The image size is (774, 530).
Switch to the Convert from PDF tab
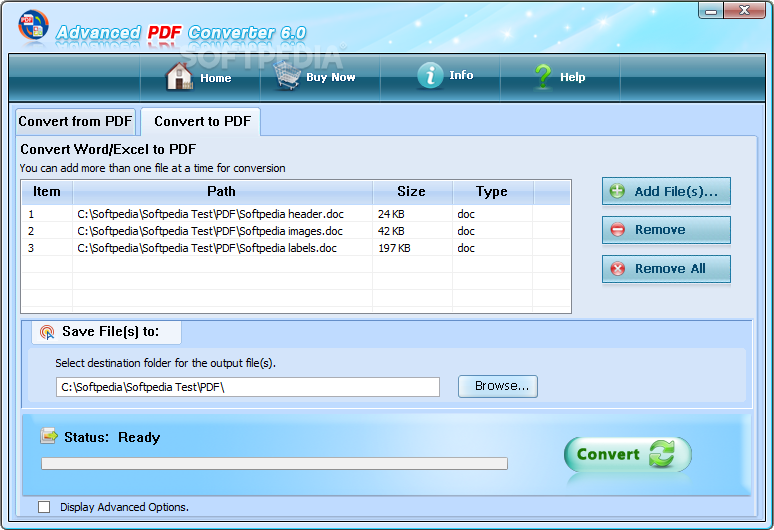coord(75,121)
